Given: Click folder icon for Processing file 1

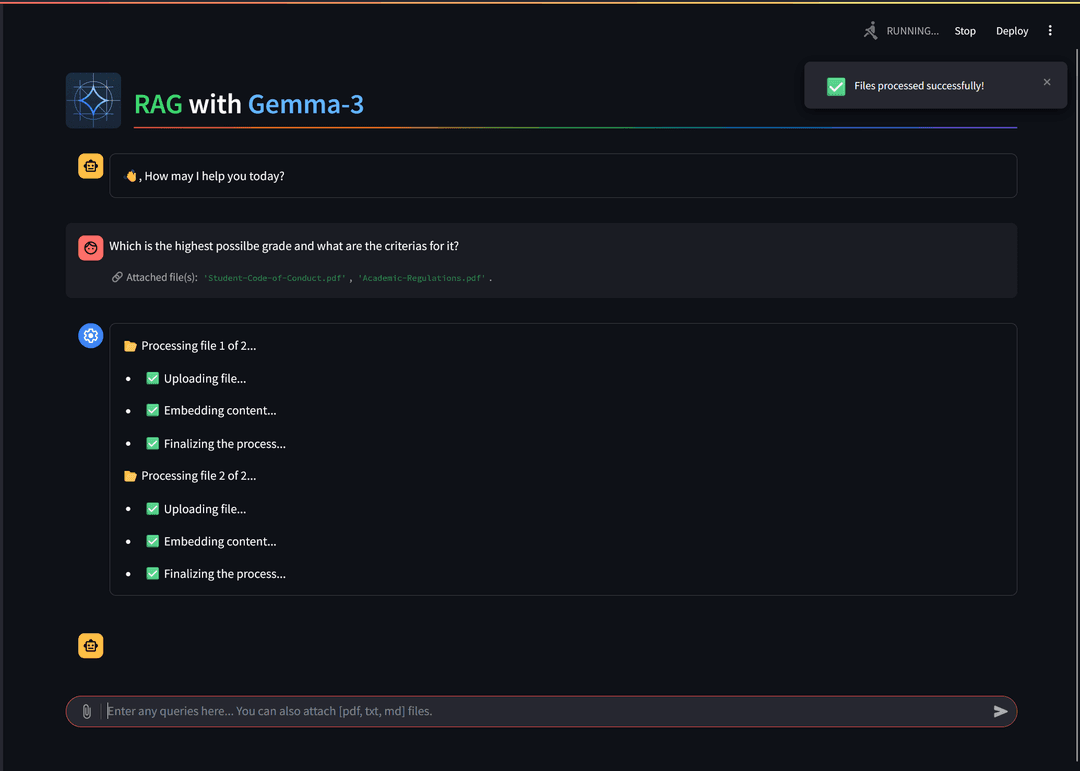Looking at the screenshot, I should point(130,346).
